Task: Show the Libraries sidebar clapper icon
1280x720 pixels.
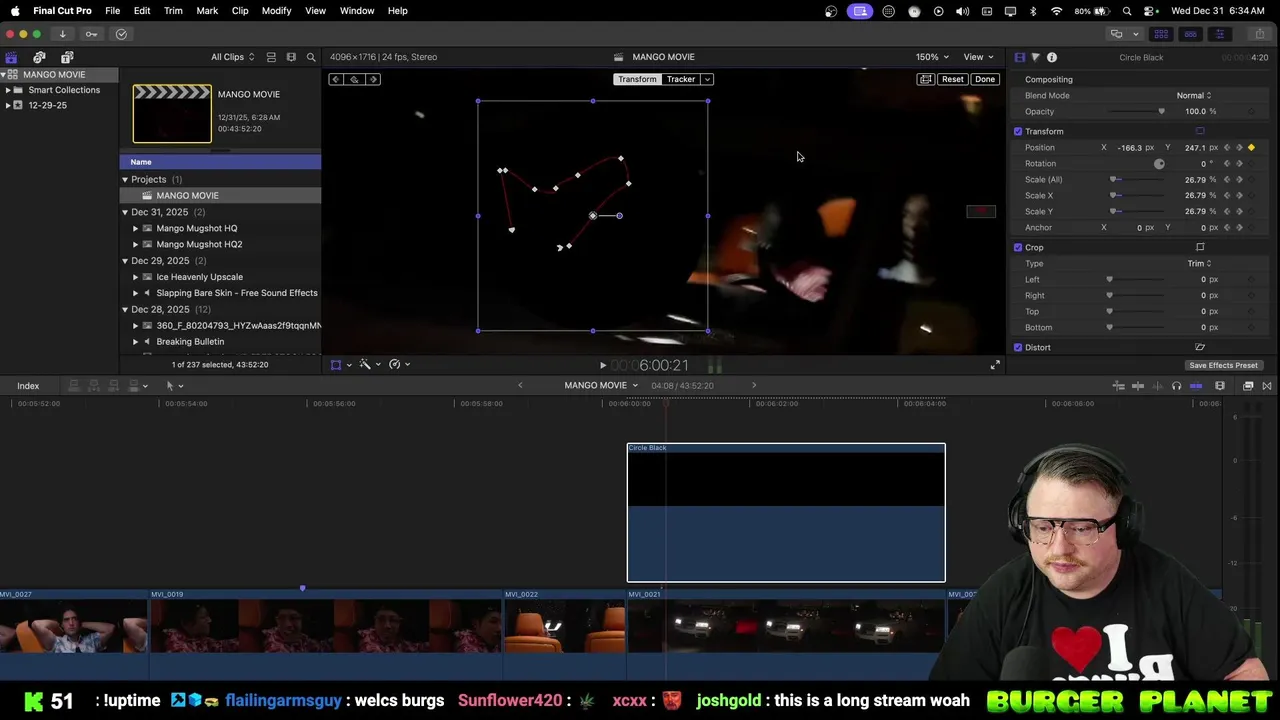Action: pos(11,57)
